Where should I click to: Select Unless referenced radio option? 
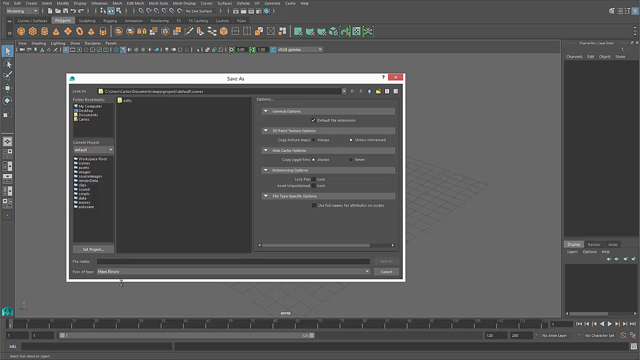click(351, 140)
